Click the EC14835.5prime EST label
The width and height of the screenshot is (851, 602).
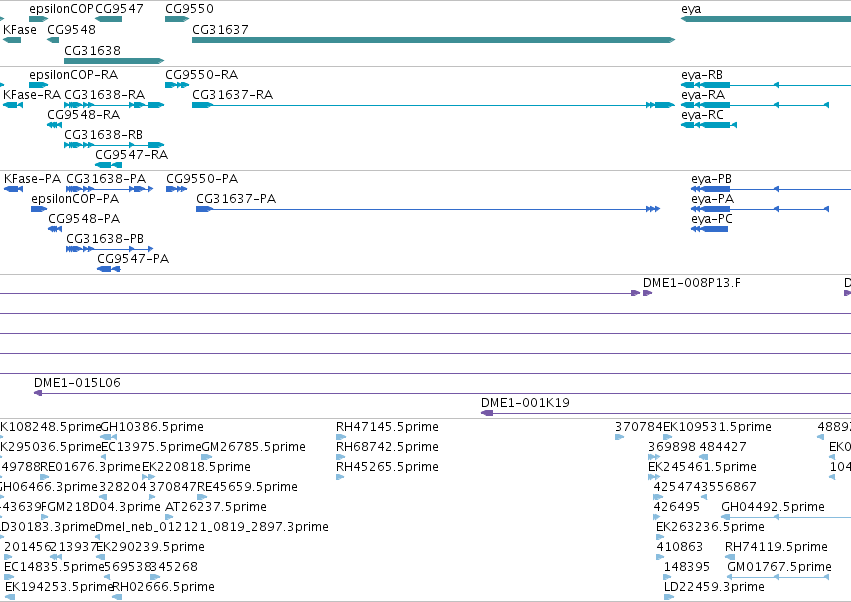click(x=54, y=567)
